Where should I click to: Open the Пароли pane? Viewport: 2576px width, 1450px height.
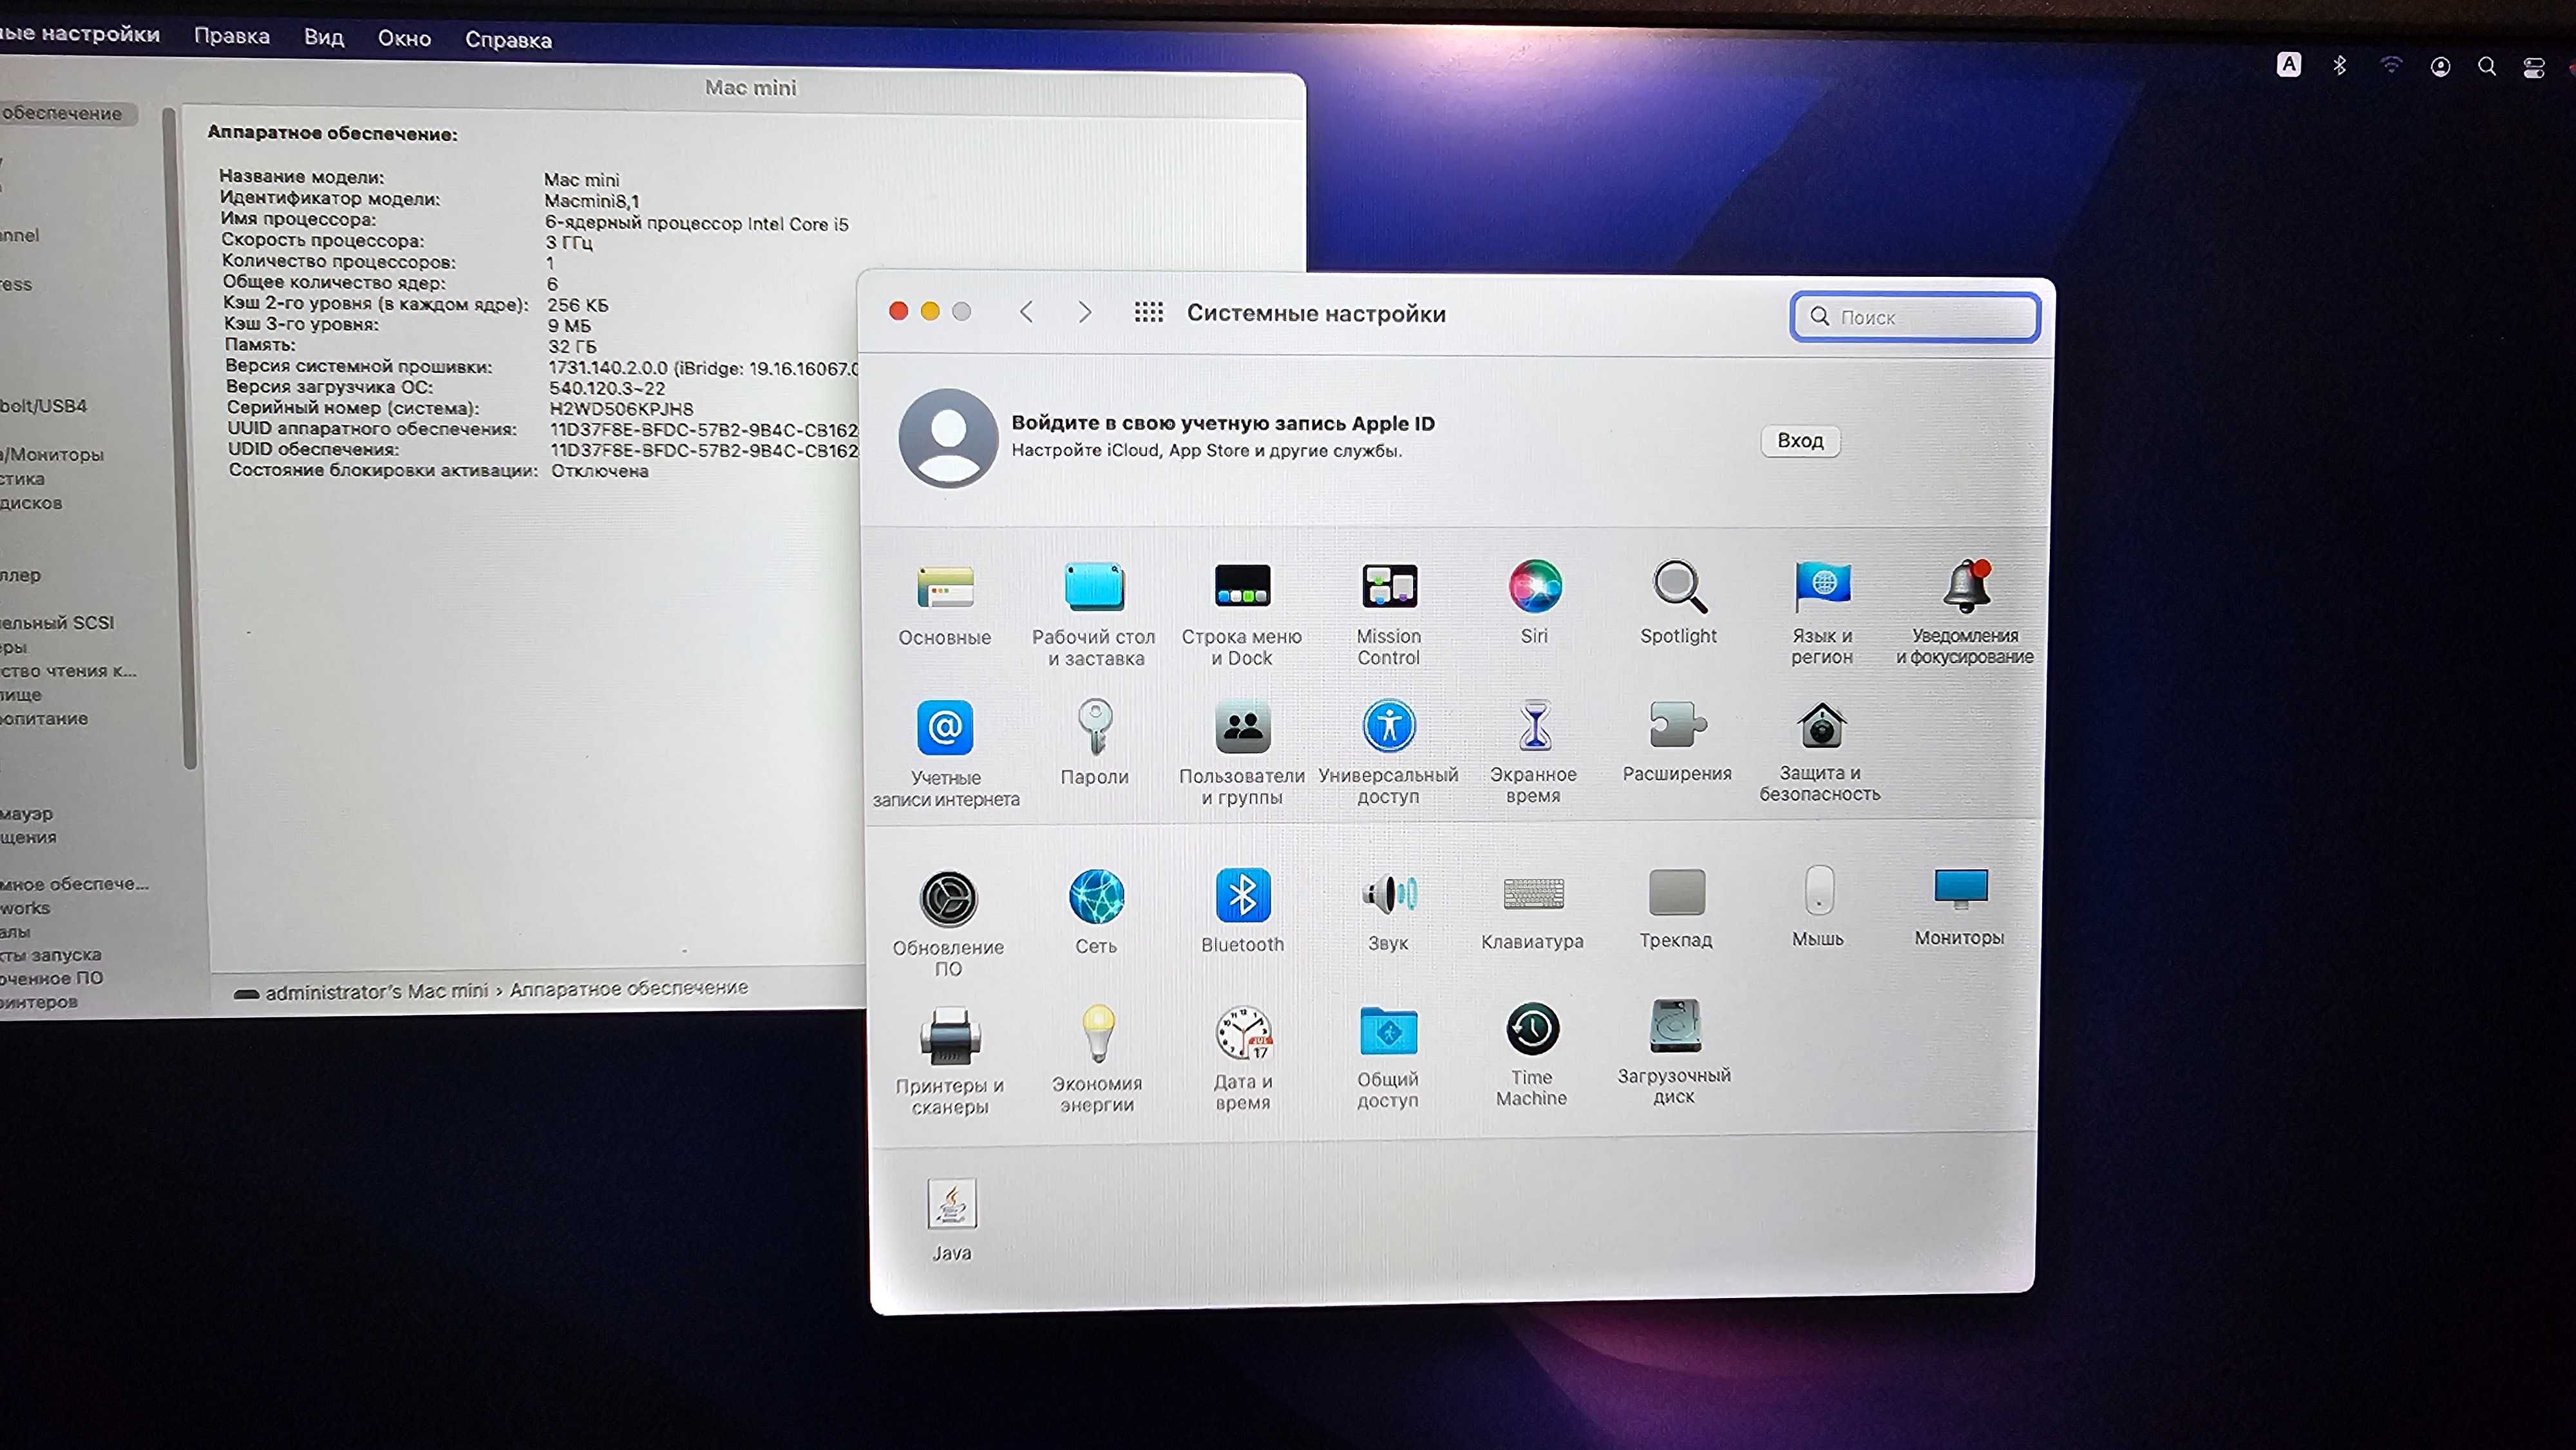(x=1095, y=743)
